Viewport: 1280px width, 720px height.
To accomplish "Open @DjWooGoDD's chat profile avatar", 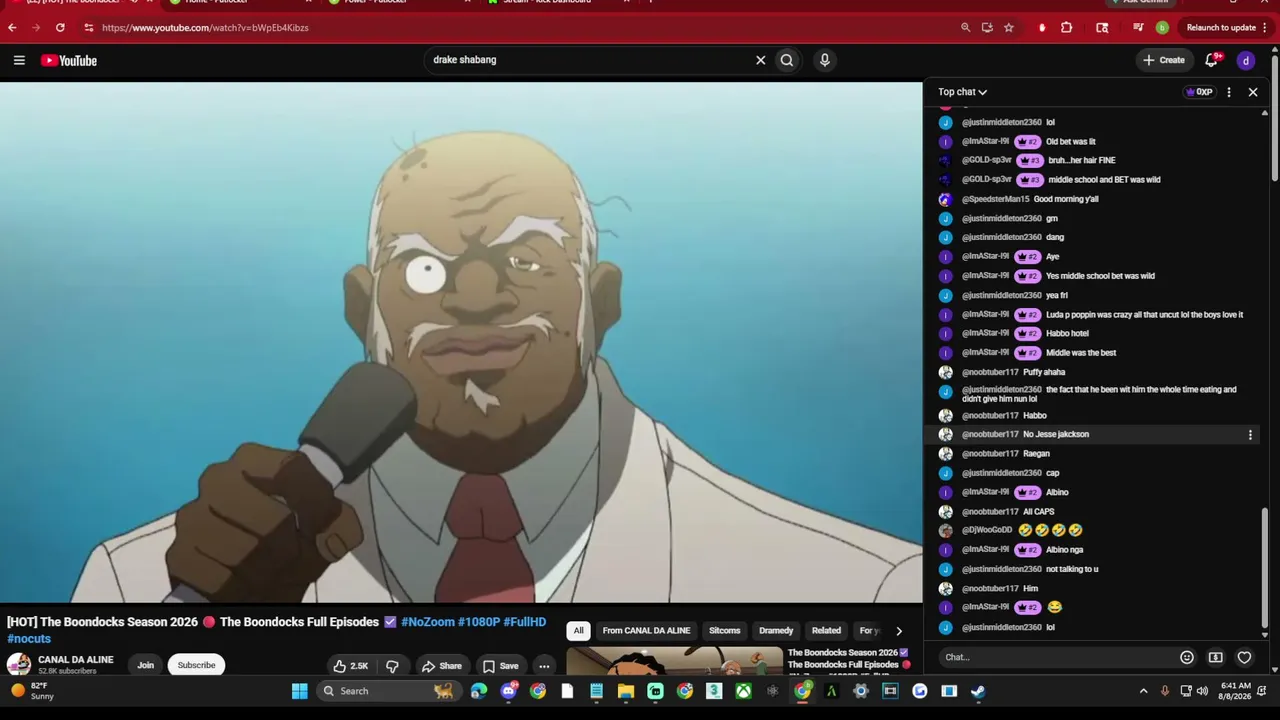I will pyautogui.click(x=946, y=531).
